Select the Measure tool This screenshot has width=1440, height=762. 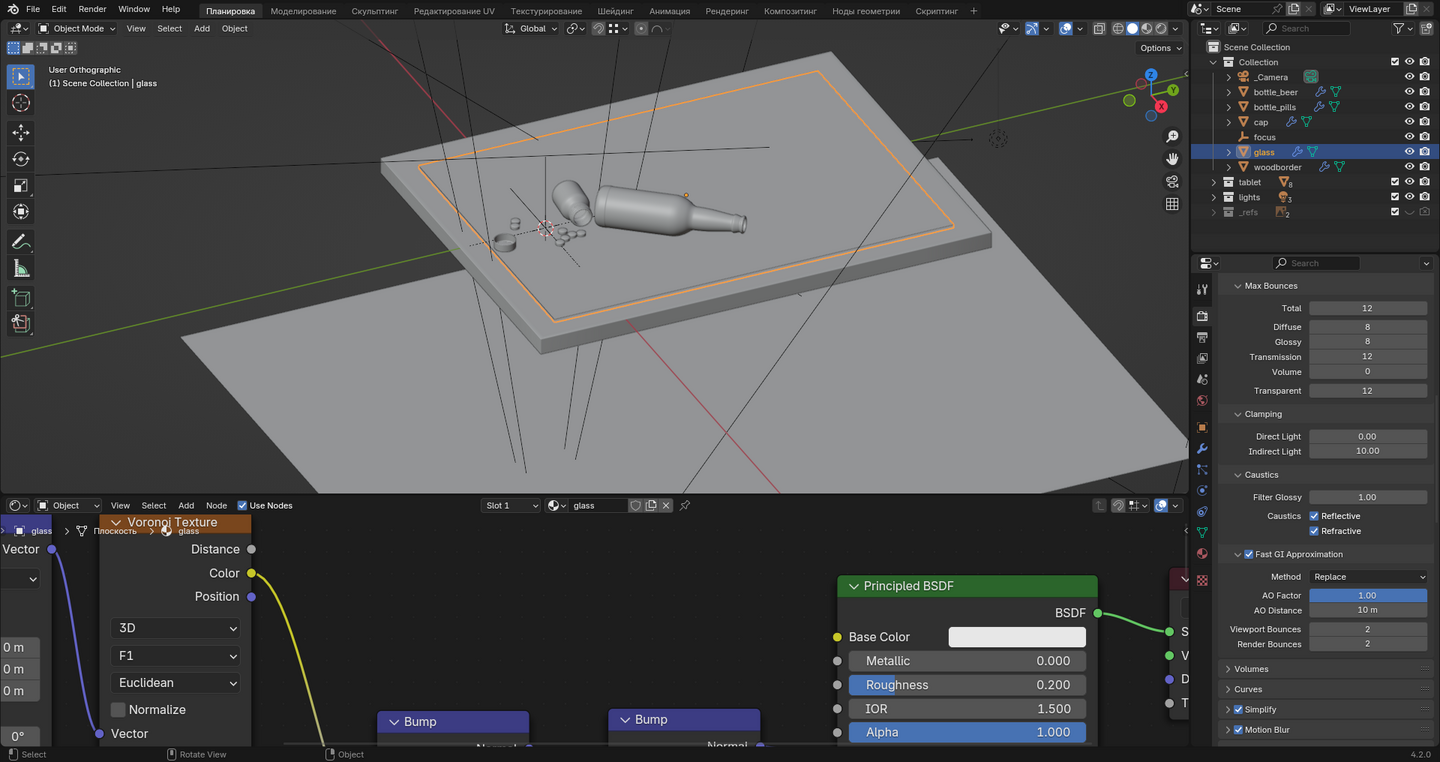pos(20,268)
